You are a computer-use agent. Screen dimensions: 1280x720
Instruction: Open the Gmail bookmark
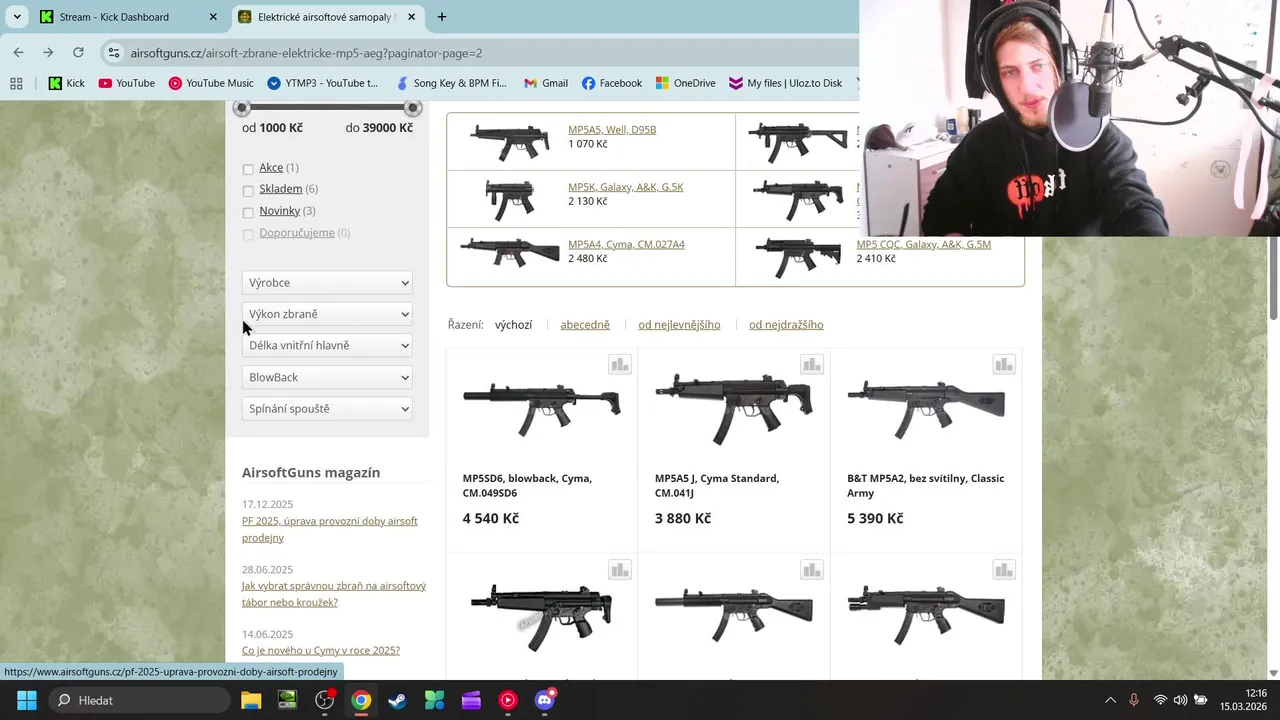[x=545, y=83]
